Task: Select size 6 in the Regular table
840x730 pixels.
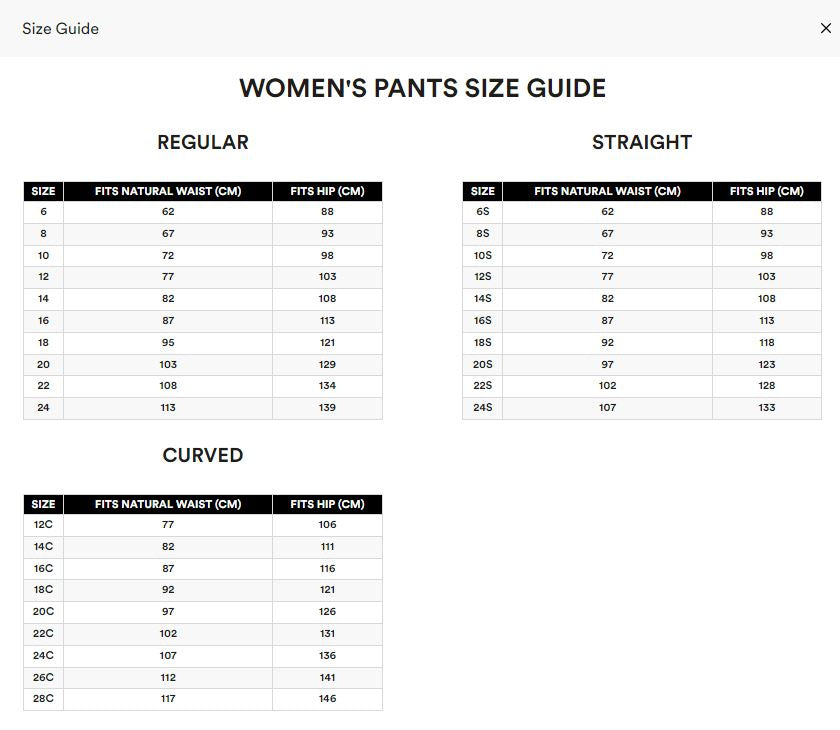Action: pos(41,212)
